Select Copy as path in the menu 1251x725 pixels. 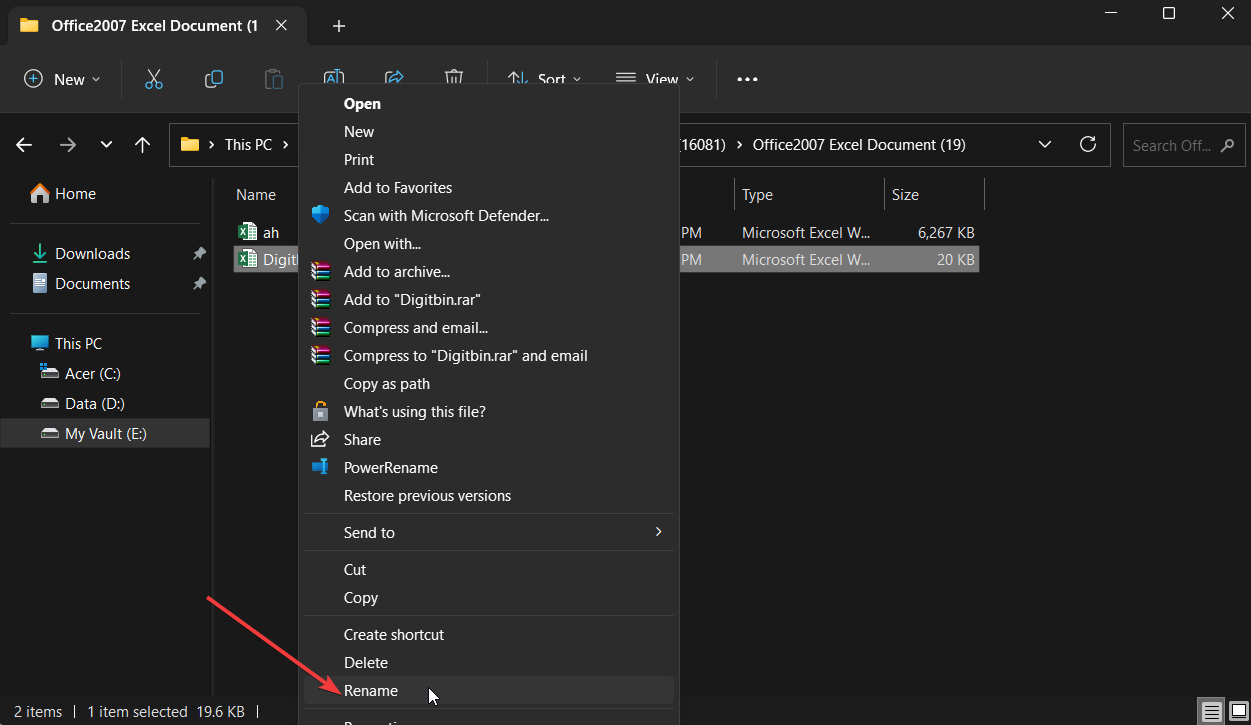click(x=489, y=383)
